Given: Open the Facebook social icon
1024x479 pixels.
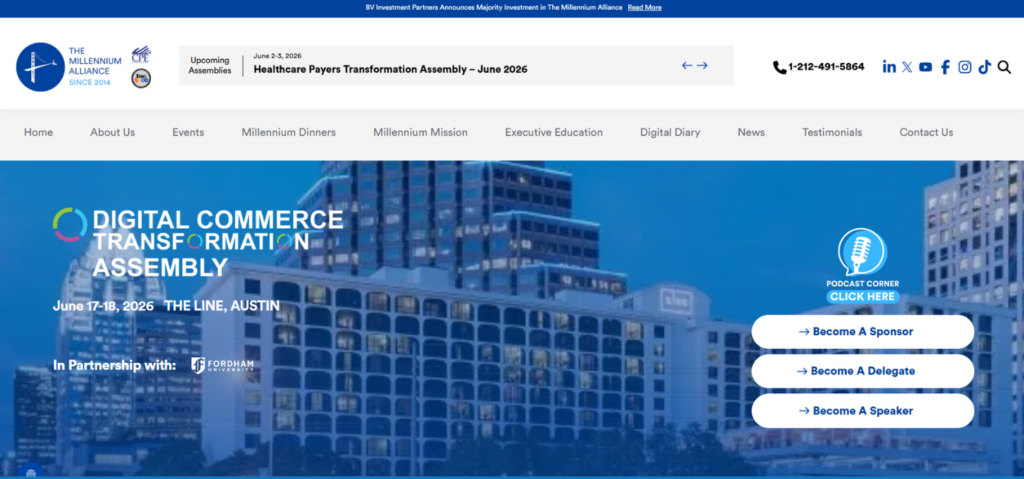Looking at the screenshot, I should 945,67.
